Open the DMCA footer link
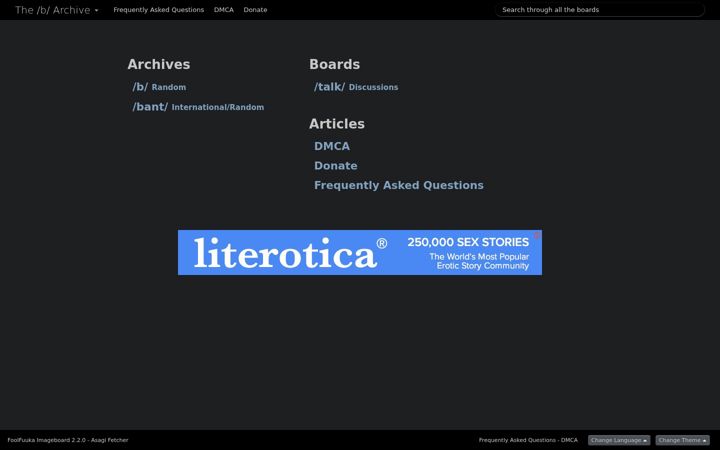The height and width of the screenshot is (450, 720). coord(569,440)
